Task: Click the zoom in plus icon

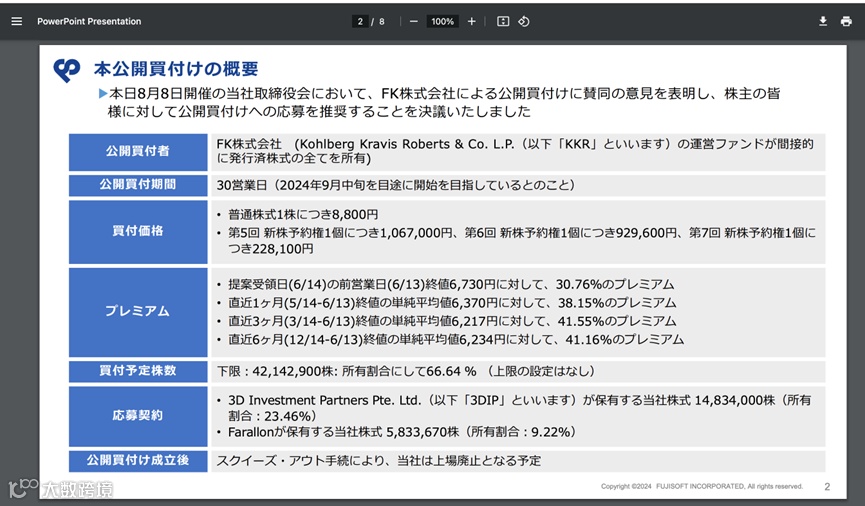Action: pyautogui.click(x=472, y=22)
